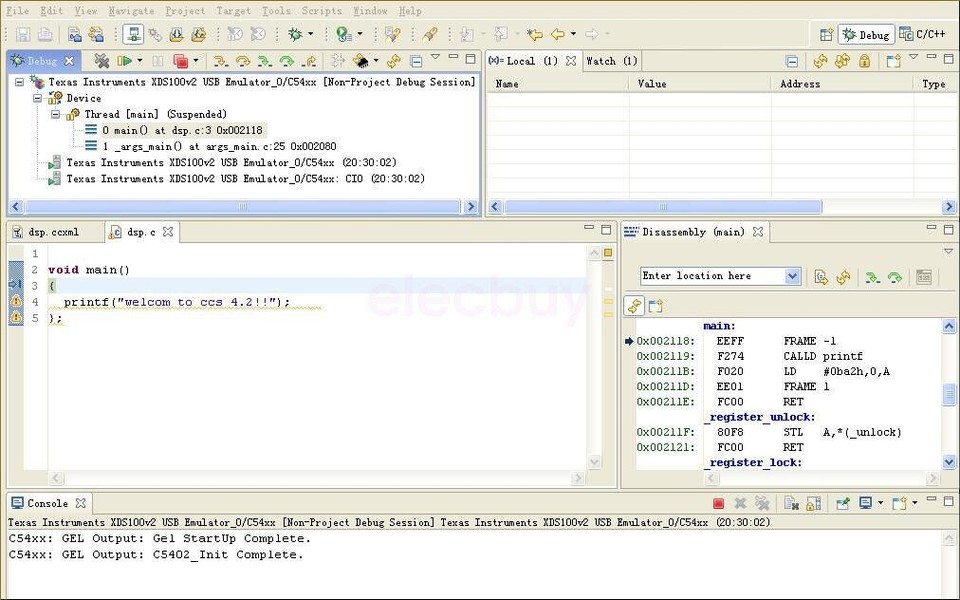
Task: Terminate the debug session with the red square
Action: click(183, 62)
